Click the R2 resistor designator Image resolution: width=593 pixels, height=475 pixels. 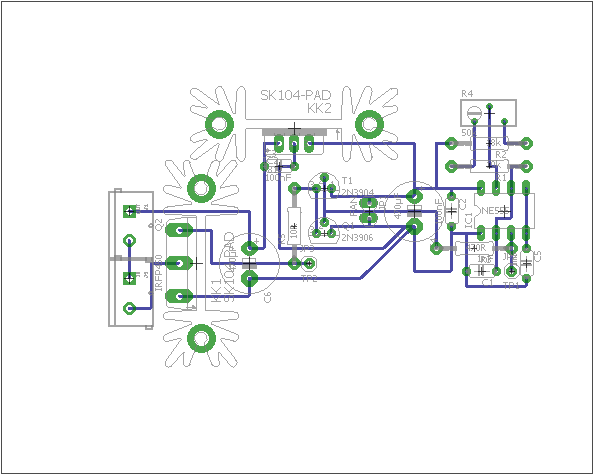[501, 154]
